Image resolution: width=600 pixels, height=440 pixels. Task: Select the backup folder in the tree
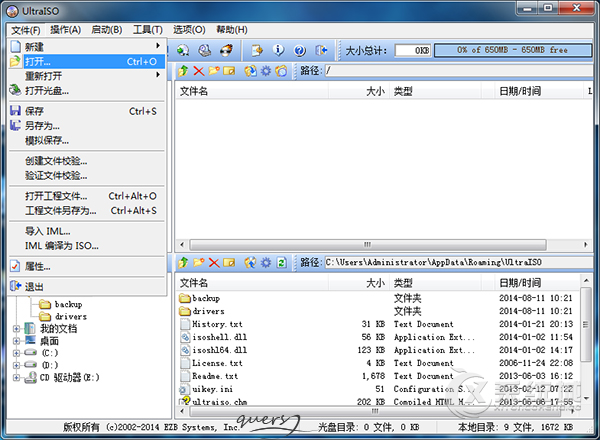(x=68, y=304)
